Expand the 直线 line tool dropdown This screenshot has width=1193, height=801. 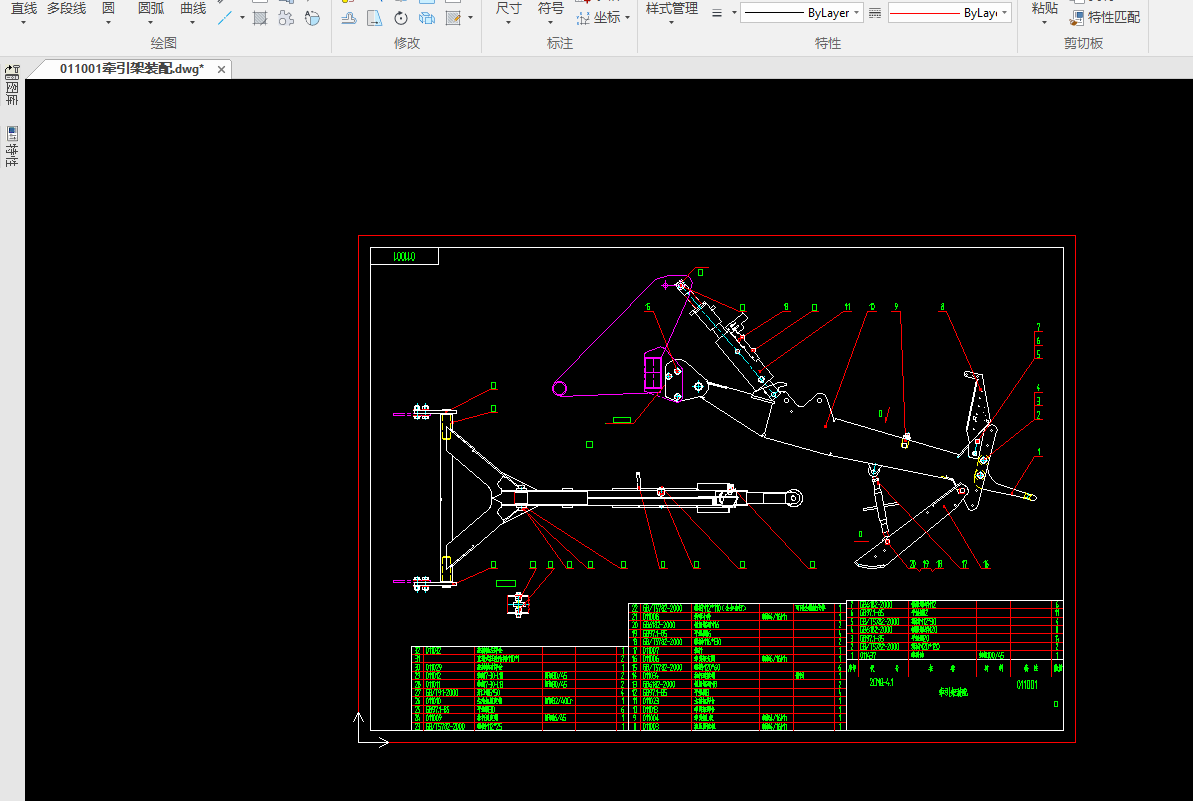tap(24, 21)
